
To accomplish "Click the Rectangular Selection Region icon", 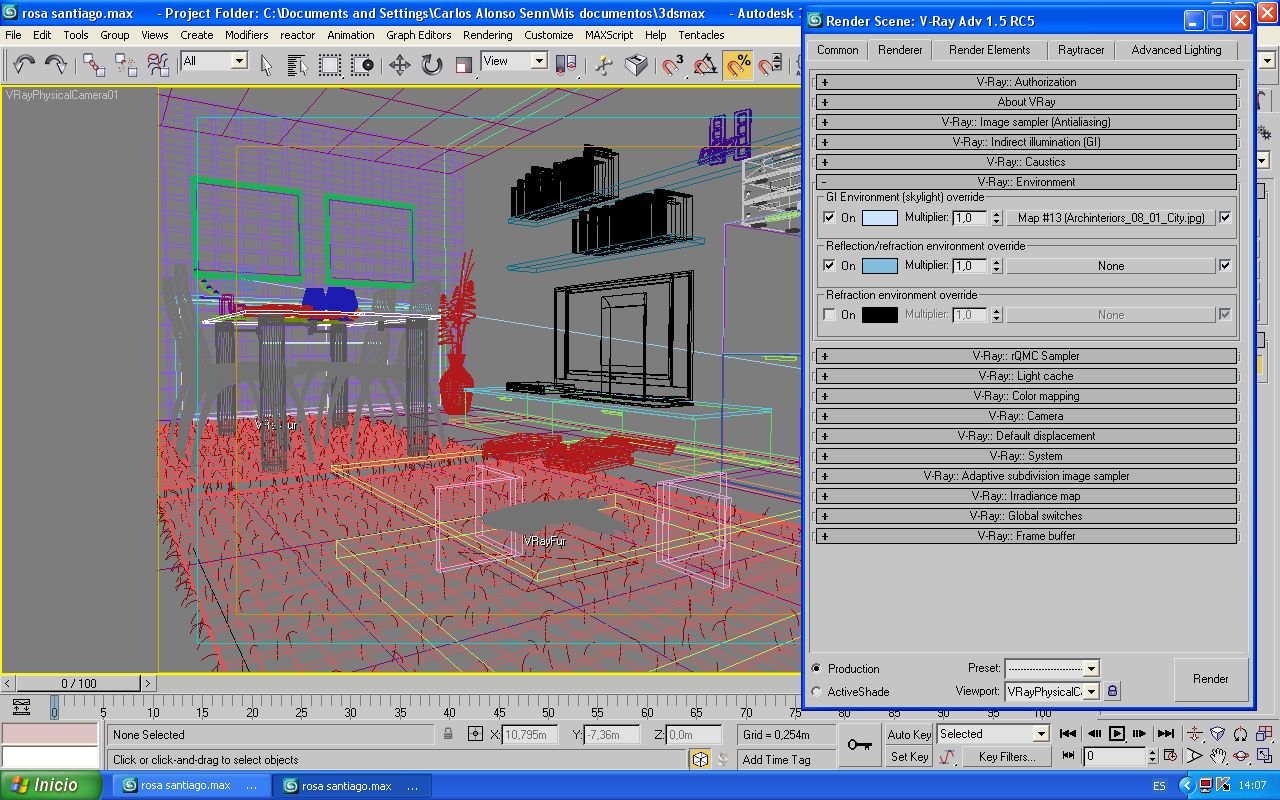I will 329,66.
